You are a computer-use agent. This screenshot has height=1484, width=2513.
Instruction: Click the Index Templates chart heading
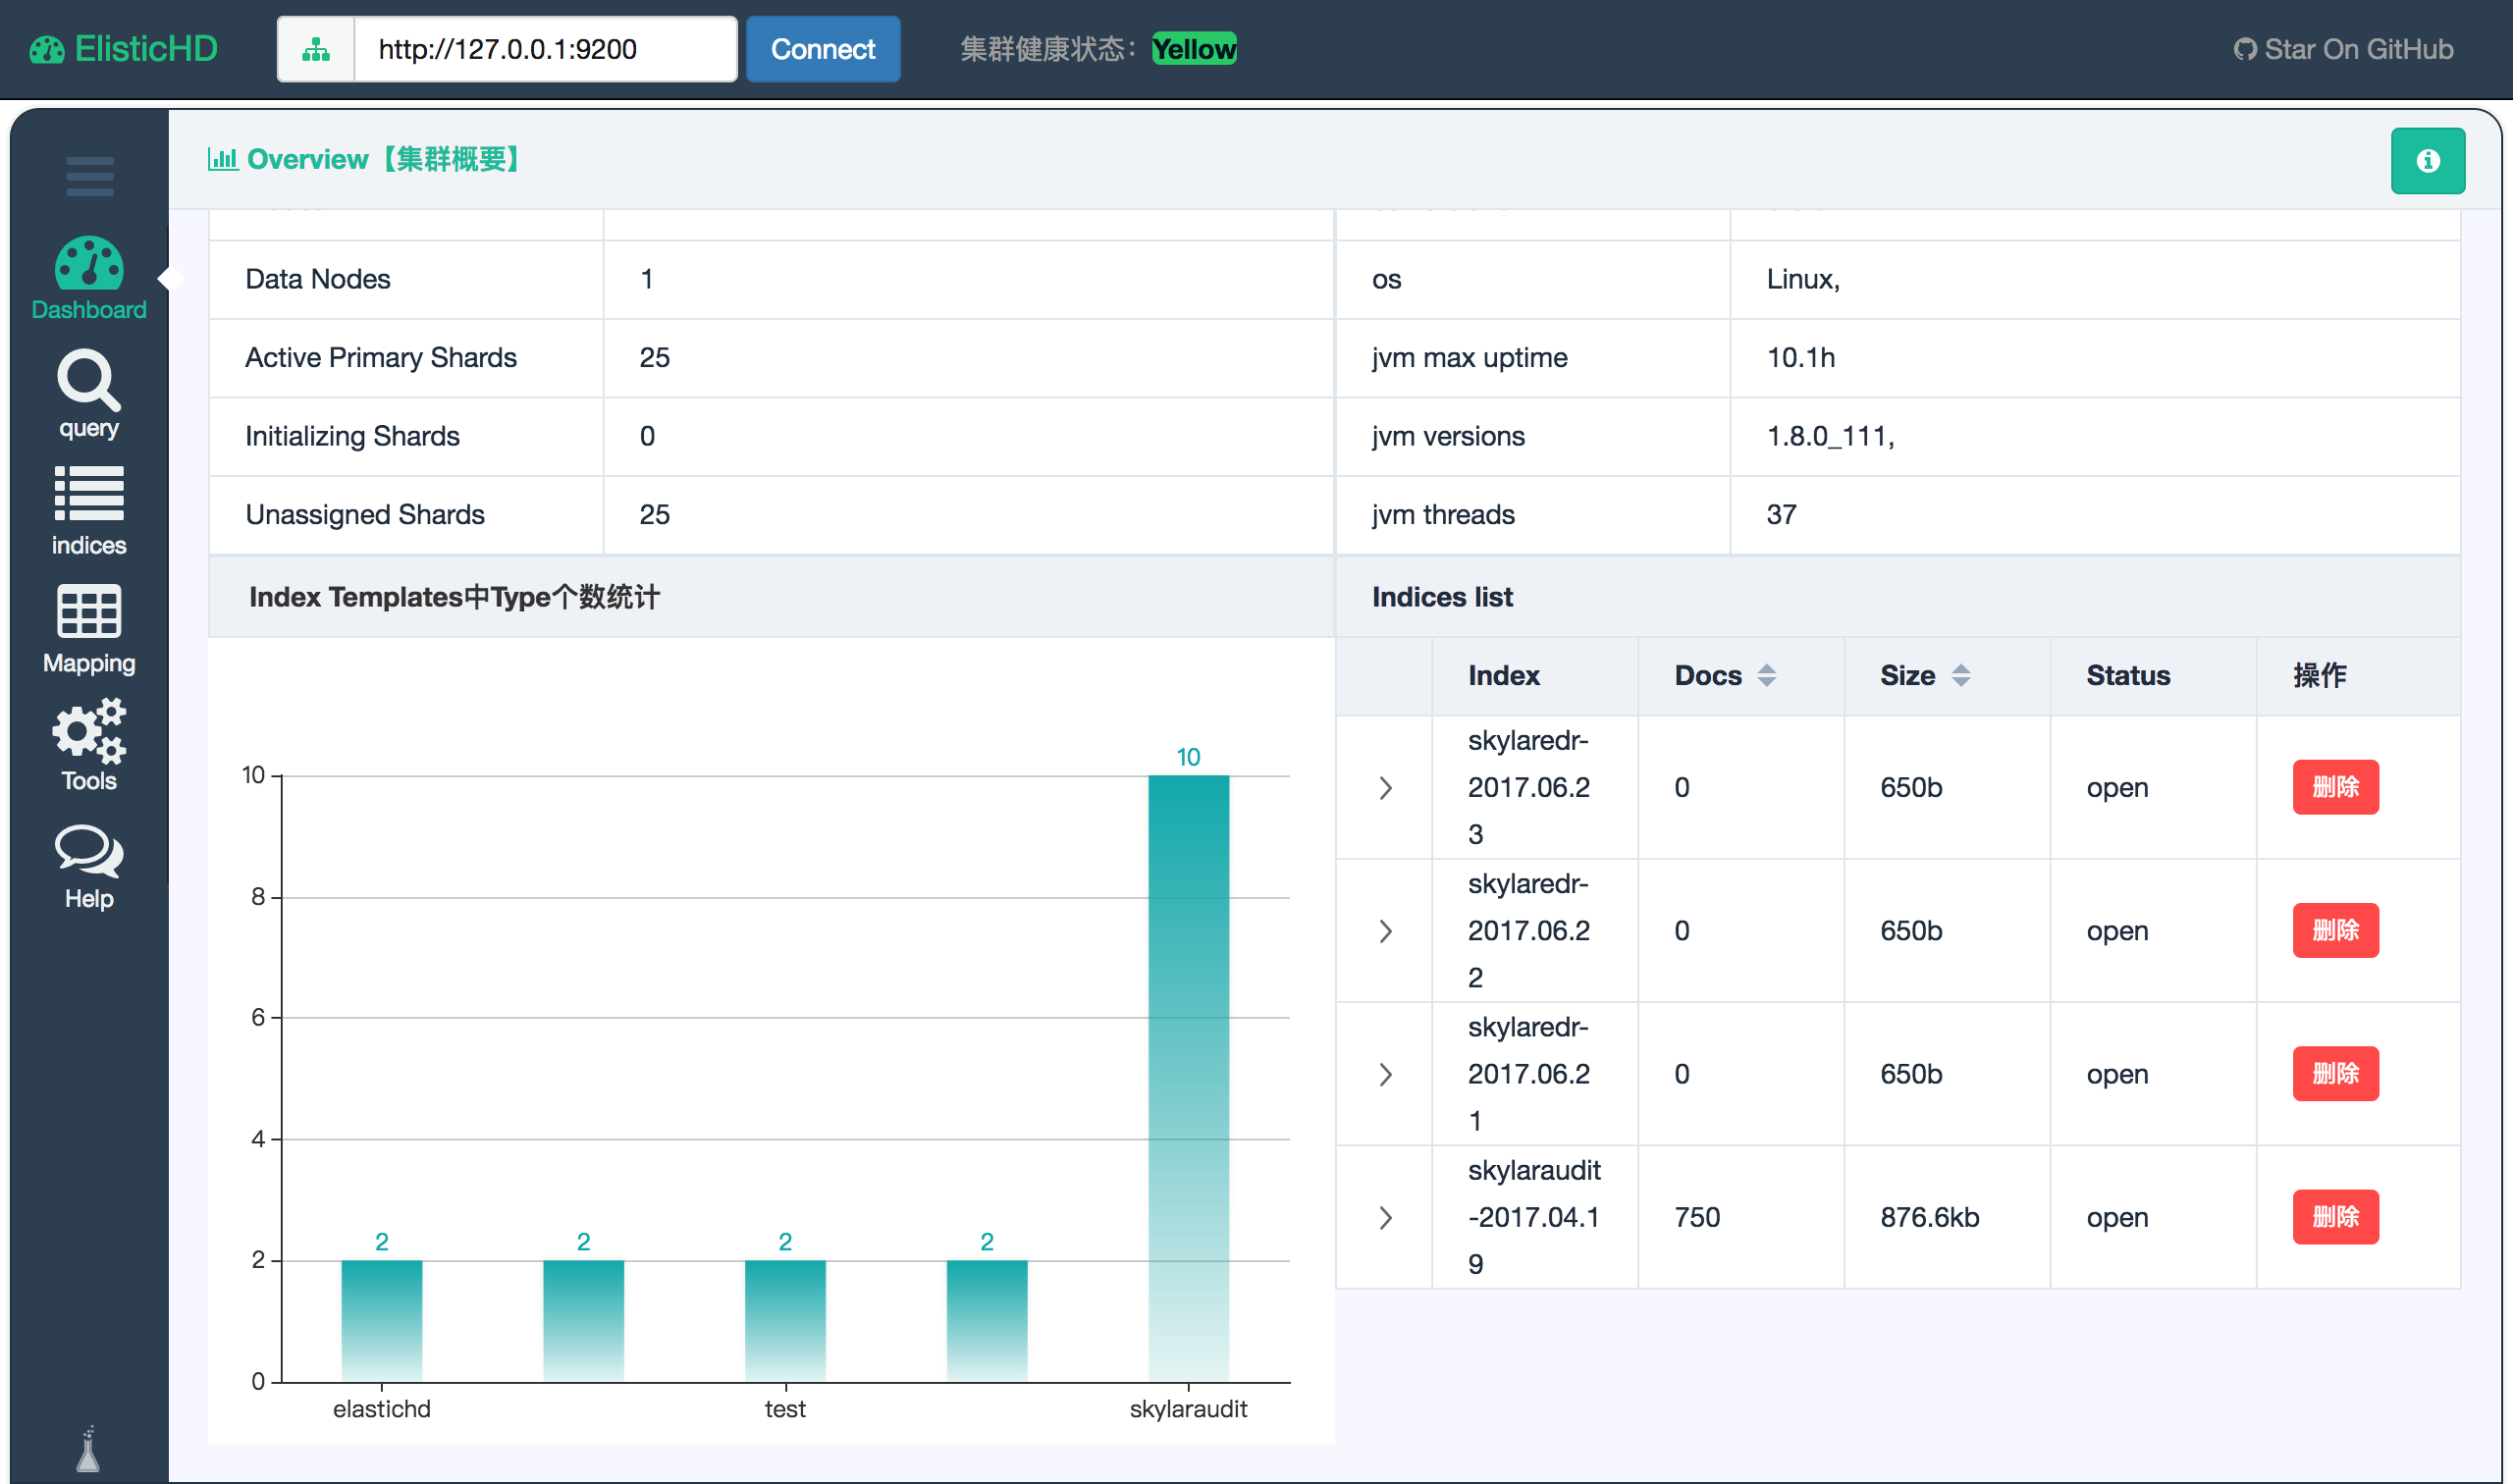click(x=454, y=597)
